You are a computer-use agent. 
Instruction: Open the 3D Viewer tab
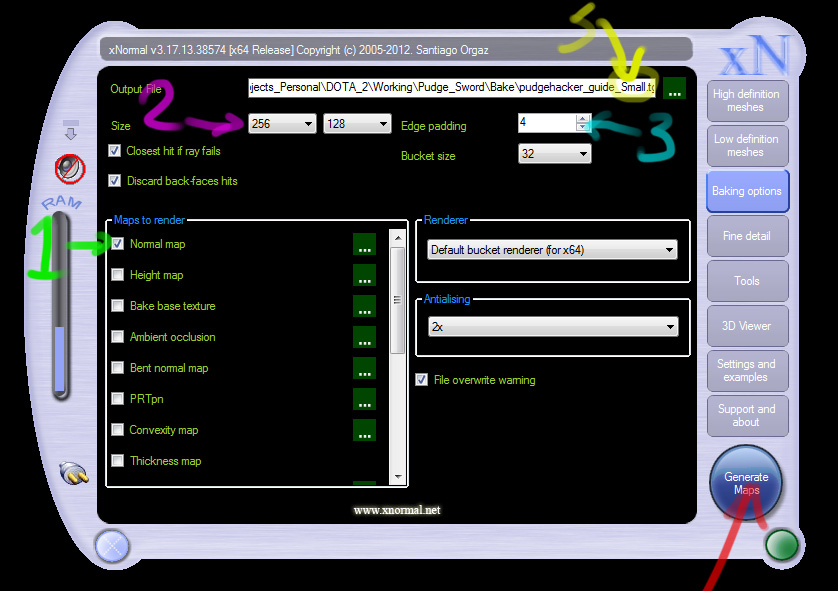[747, 325]
